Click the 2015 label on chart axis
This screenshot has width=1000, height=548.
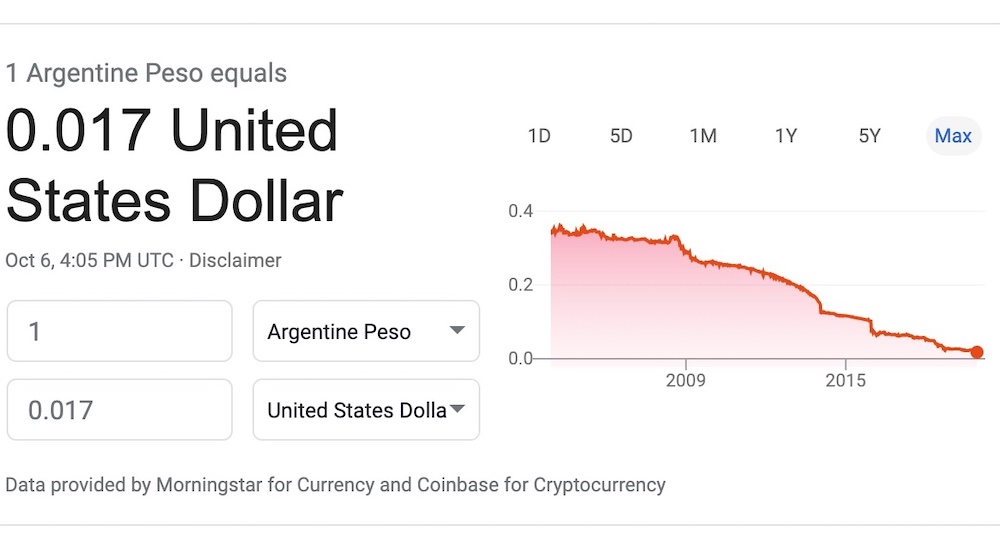[x=846, y=380]
